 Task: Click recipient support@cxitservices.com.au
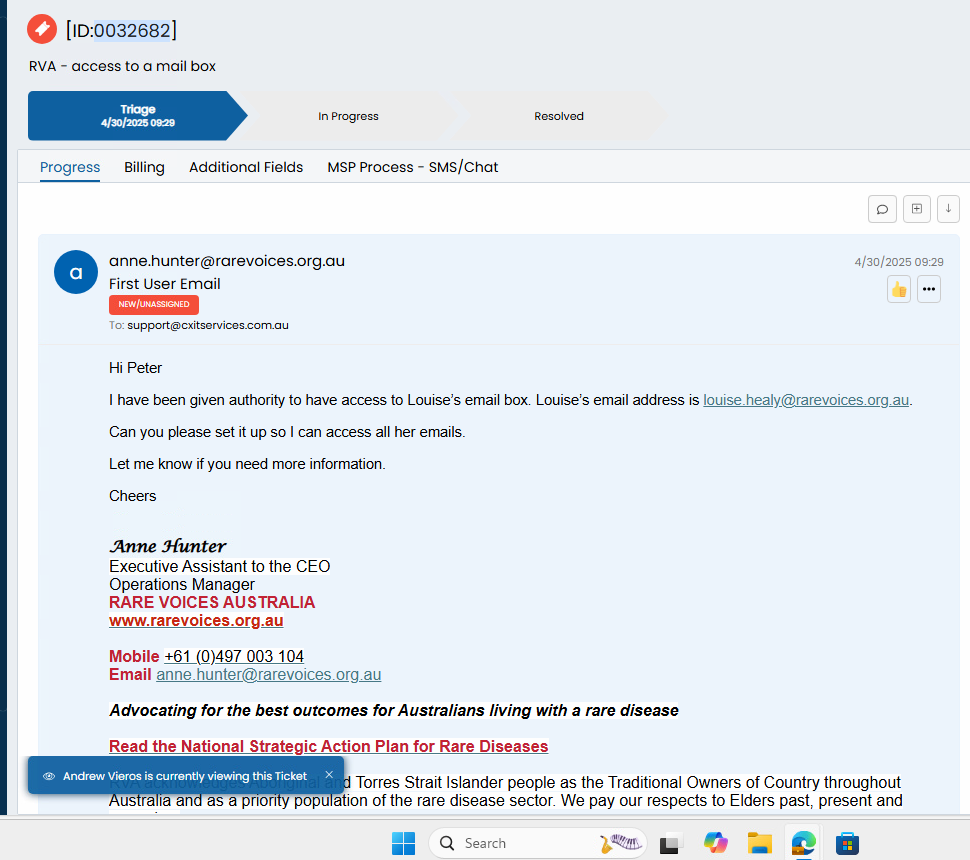tap(208, 325)
